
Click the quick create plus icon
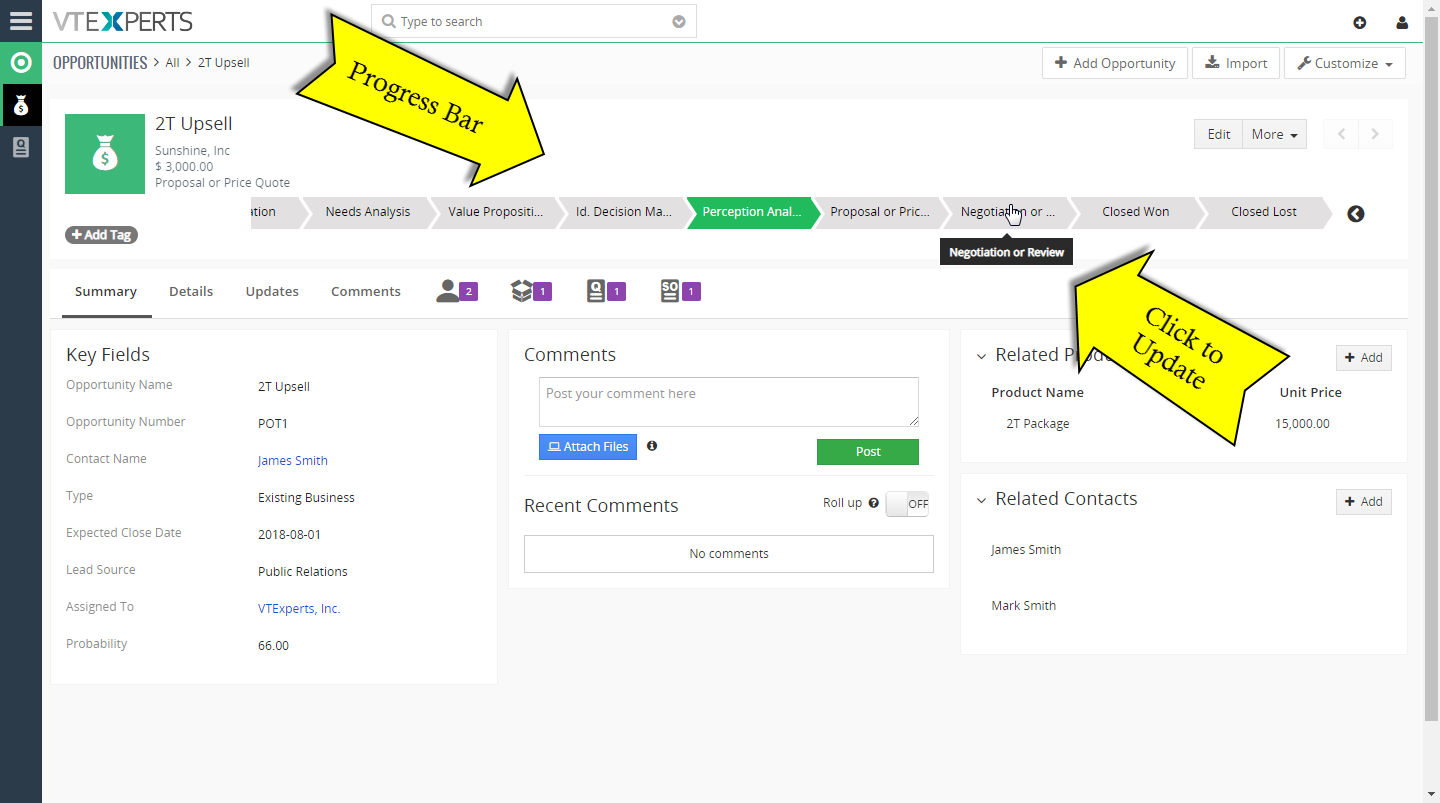pos(1359,22)
